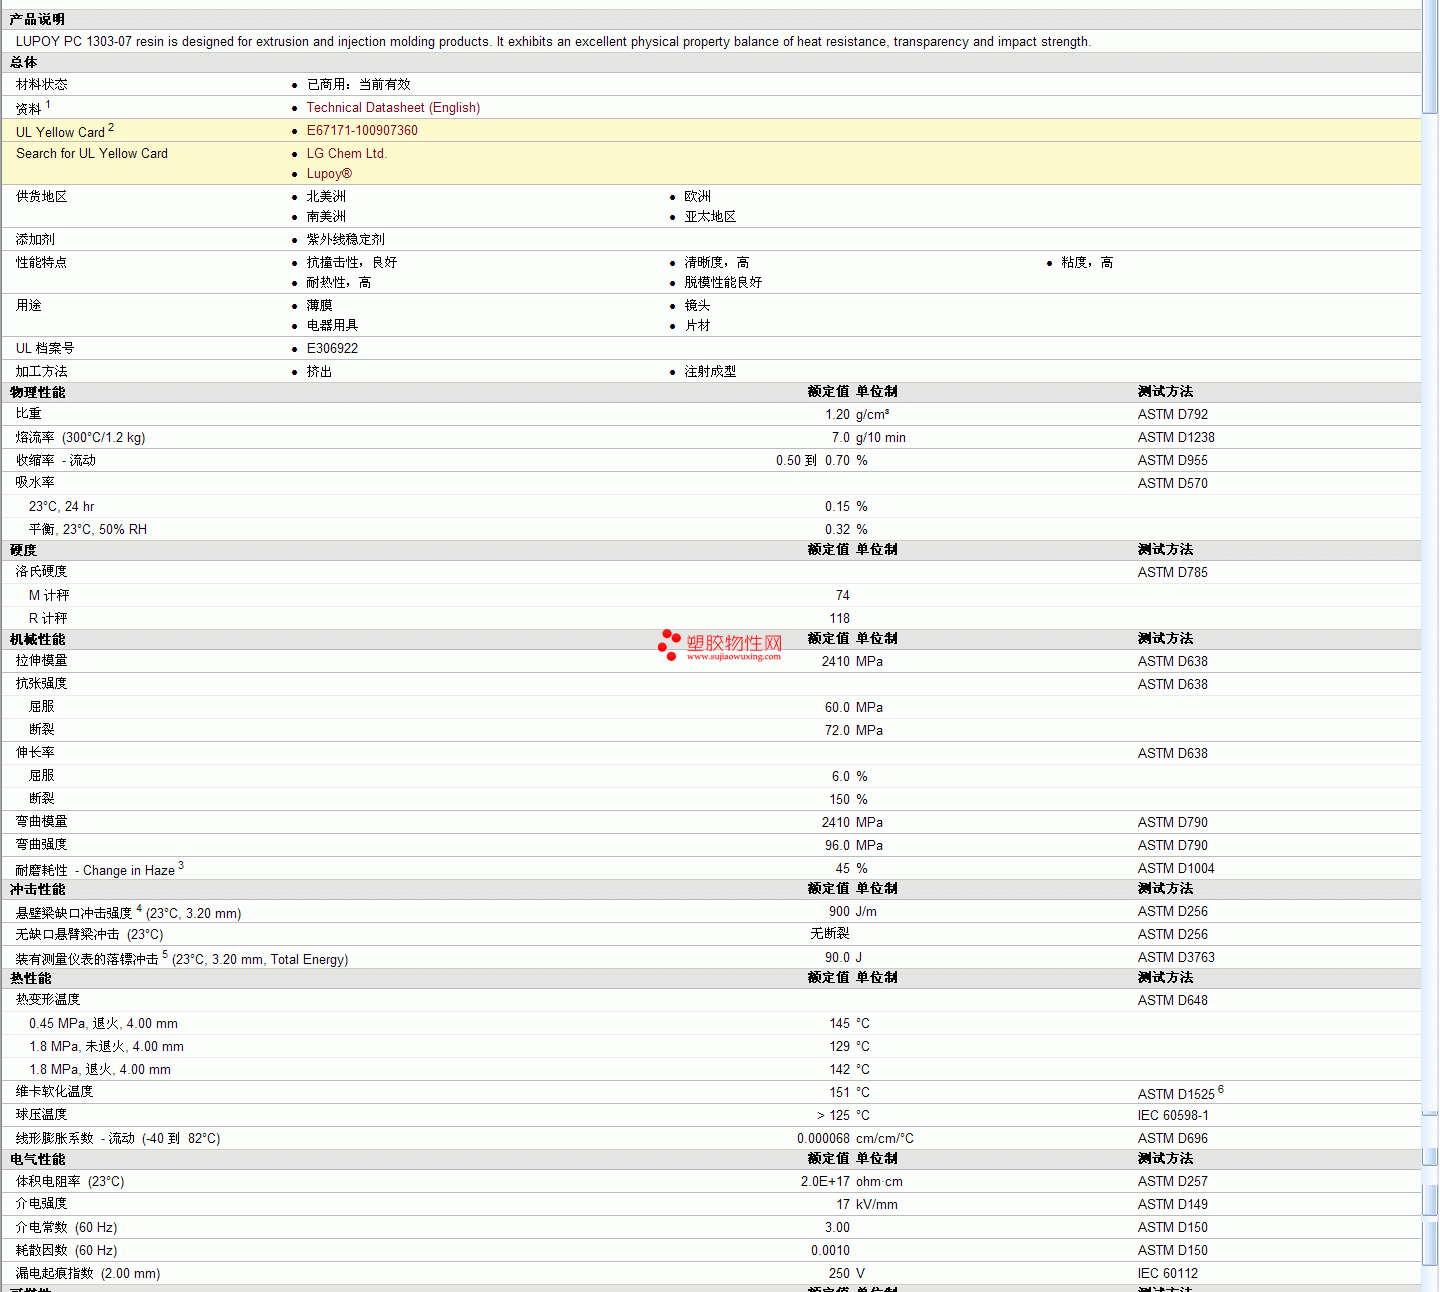Select the ASTM D1238 test method

click(1176, 437)
